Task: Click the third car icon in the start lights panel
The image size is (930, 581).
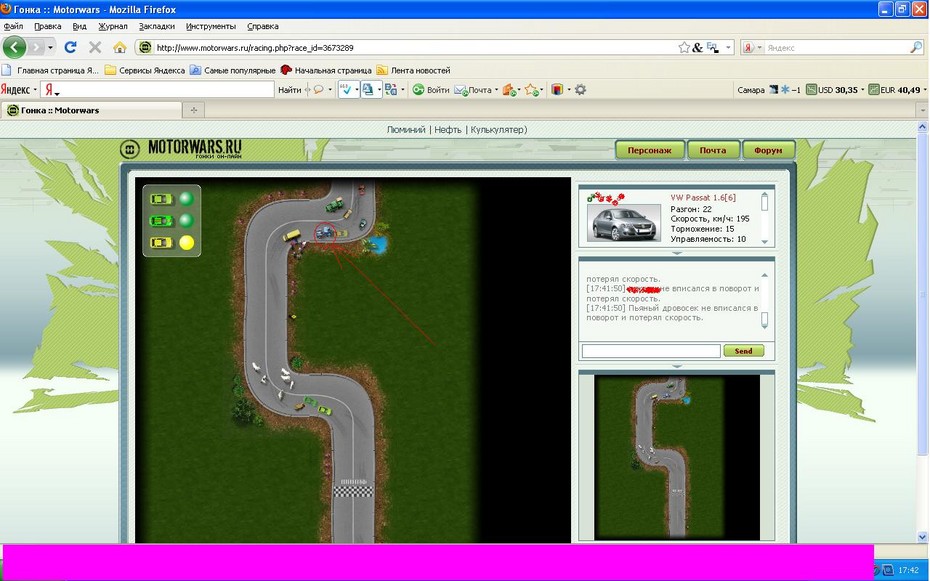Action: (x=161, y=242)
